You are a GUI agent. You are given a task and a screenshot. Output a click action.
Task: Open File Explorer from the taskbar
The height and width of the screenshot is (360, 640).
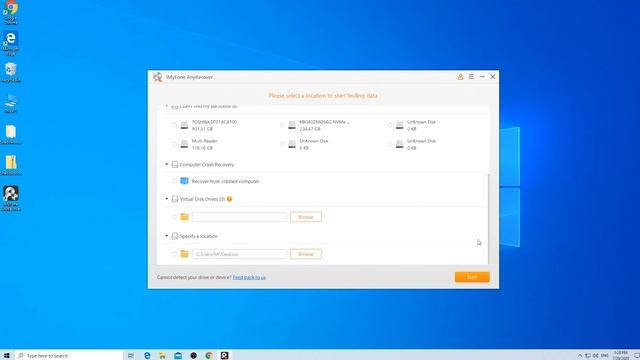pos(162,356)
